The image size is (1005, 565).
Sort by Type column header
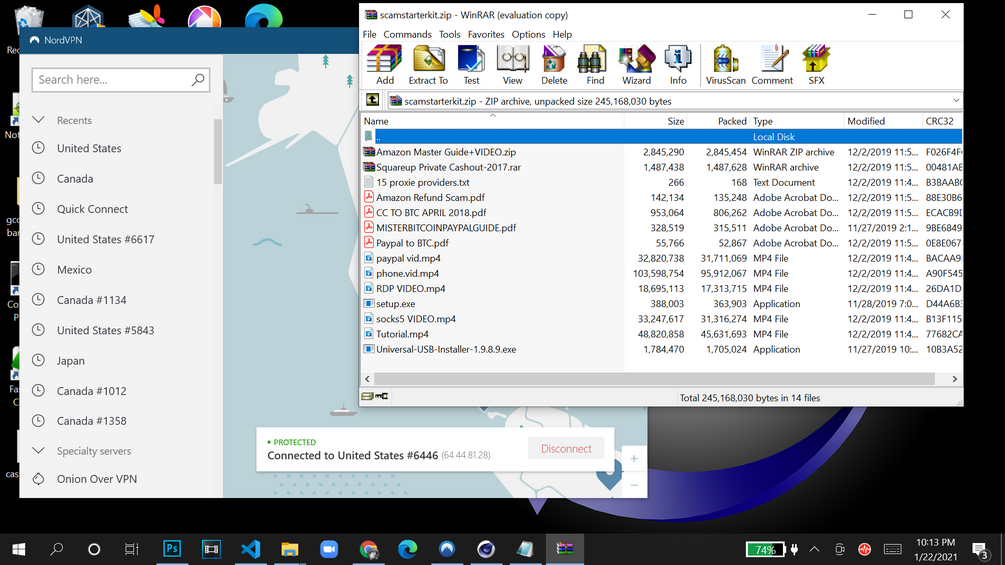797,121
